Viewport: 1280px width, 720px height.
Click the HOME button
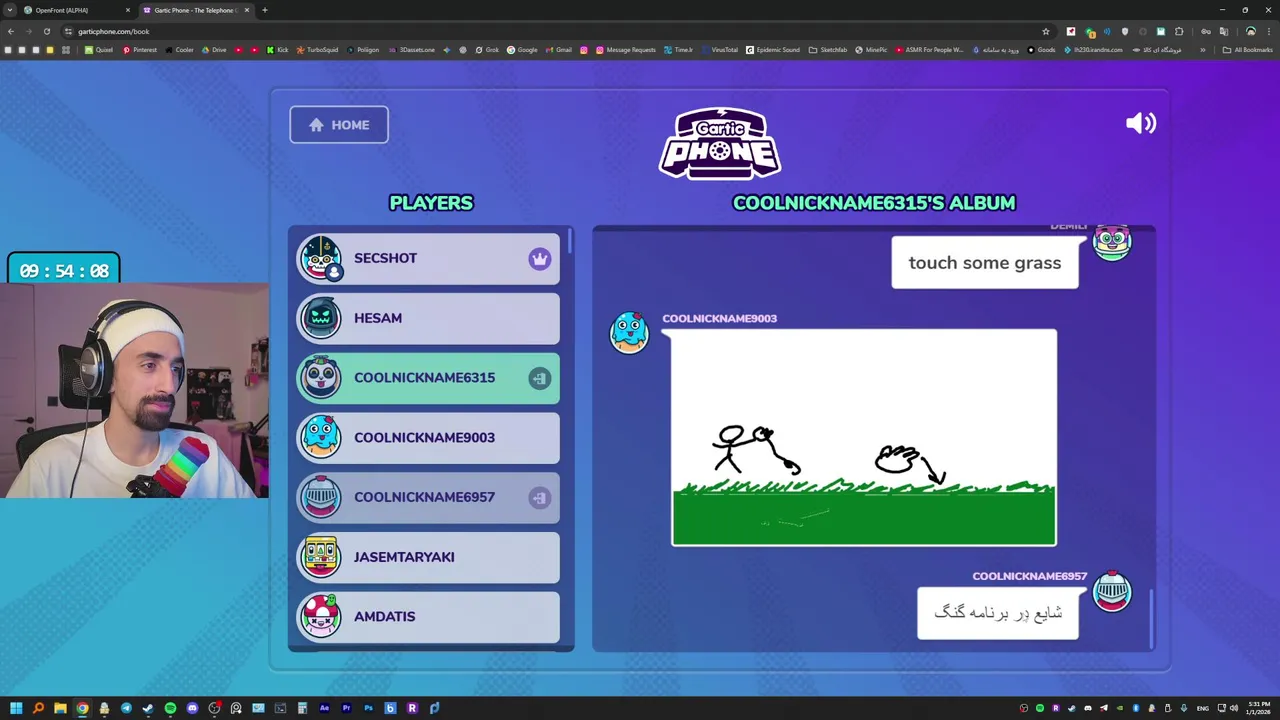(339, 125)
